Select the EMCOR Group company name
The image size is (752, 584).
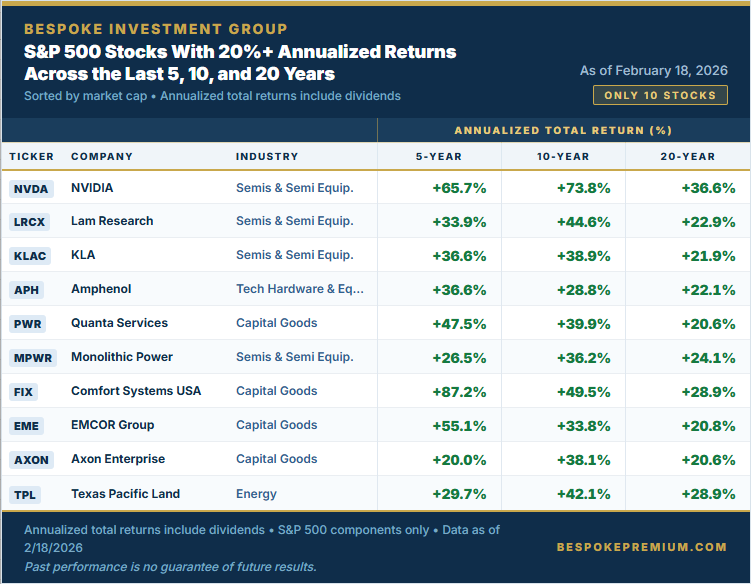(113, 425)
